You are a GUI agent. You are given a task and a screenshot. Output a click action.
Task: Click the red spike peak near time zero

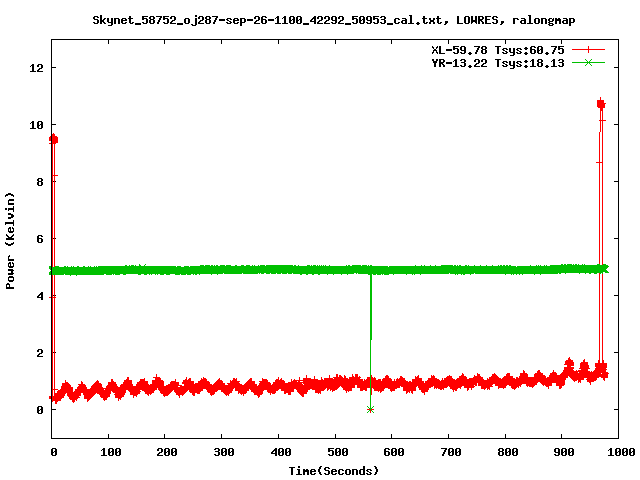[x=53, y=140]
